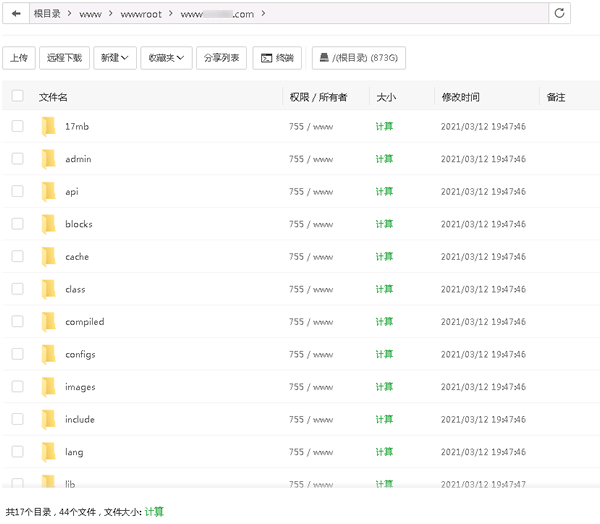Check the api row checkbox

[17, 191]
